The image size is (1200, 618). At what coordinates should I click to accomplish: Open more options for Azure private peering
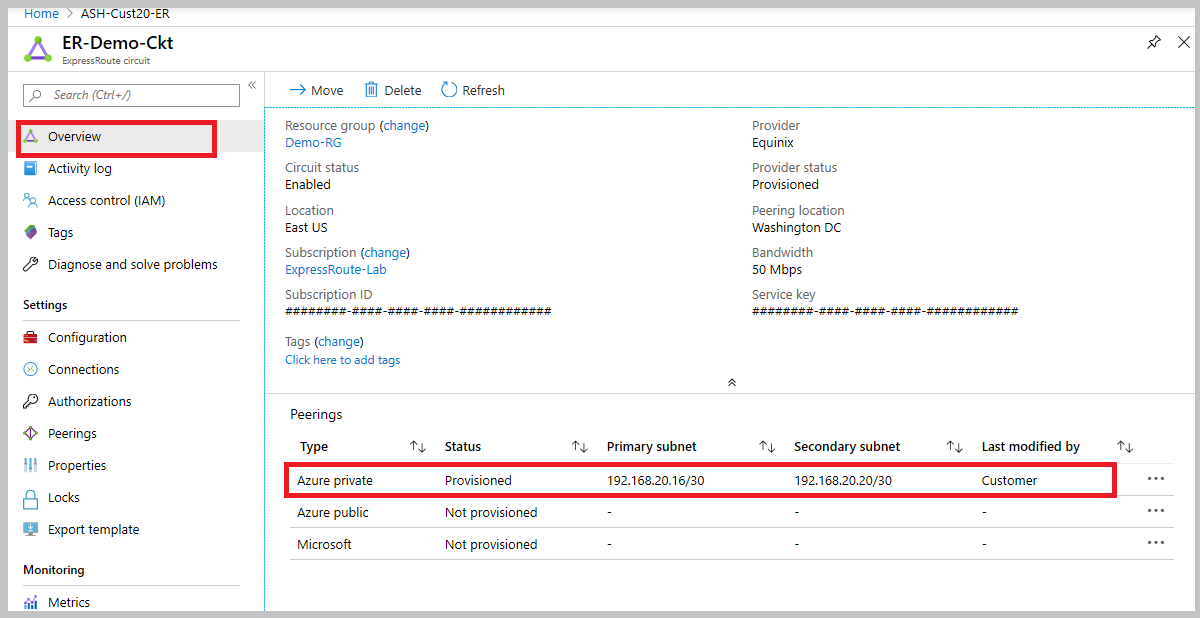(x=1156, y=479)
